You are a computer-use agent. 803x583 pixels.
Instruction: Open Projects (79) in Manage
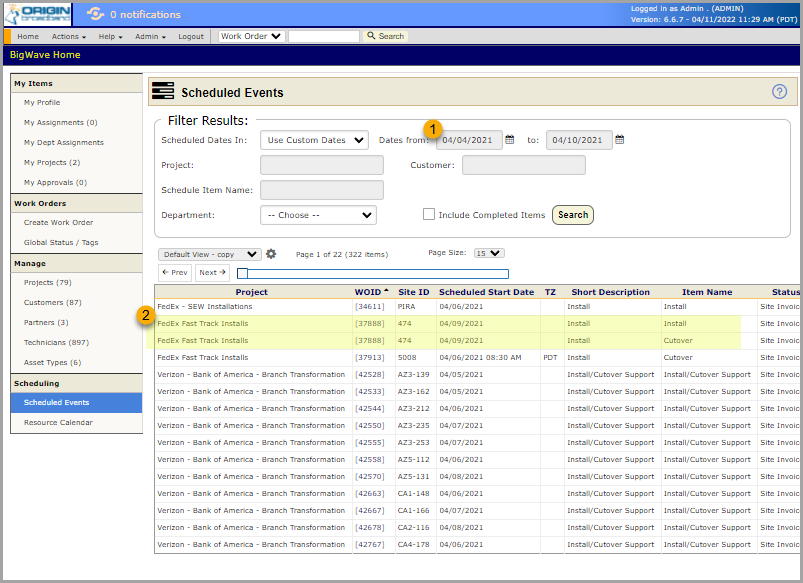pos(48,282)
